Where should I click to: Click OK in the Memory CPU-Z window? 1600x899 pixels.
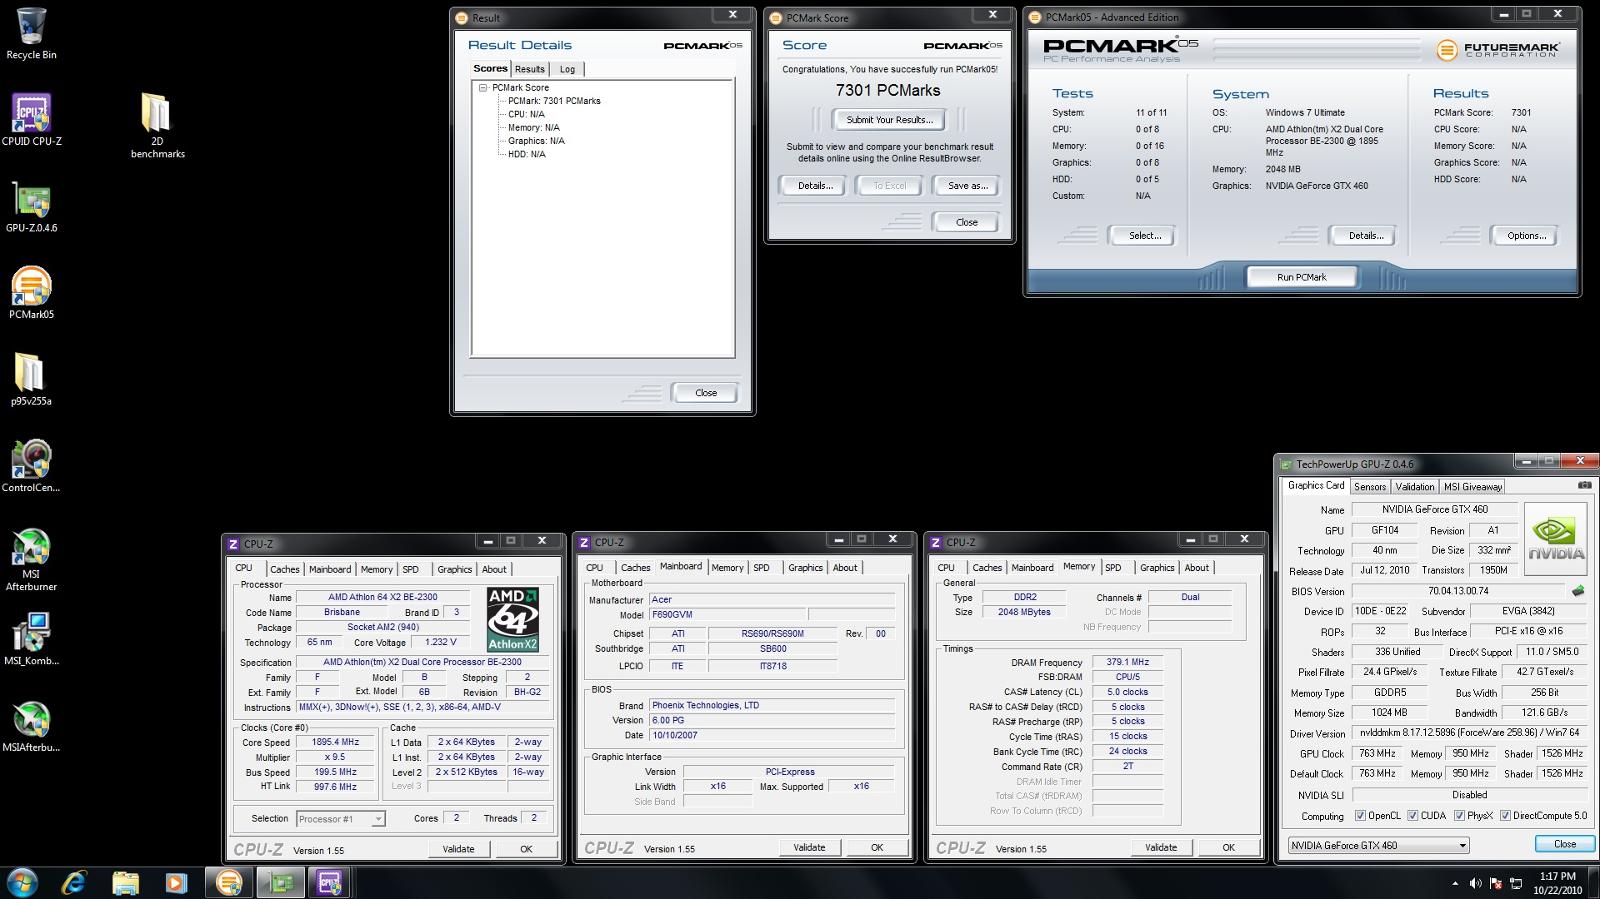[x=1228, y=847]
